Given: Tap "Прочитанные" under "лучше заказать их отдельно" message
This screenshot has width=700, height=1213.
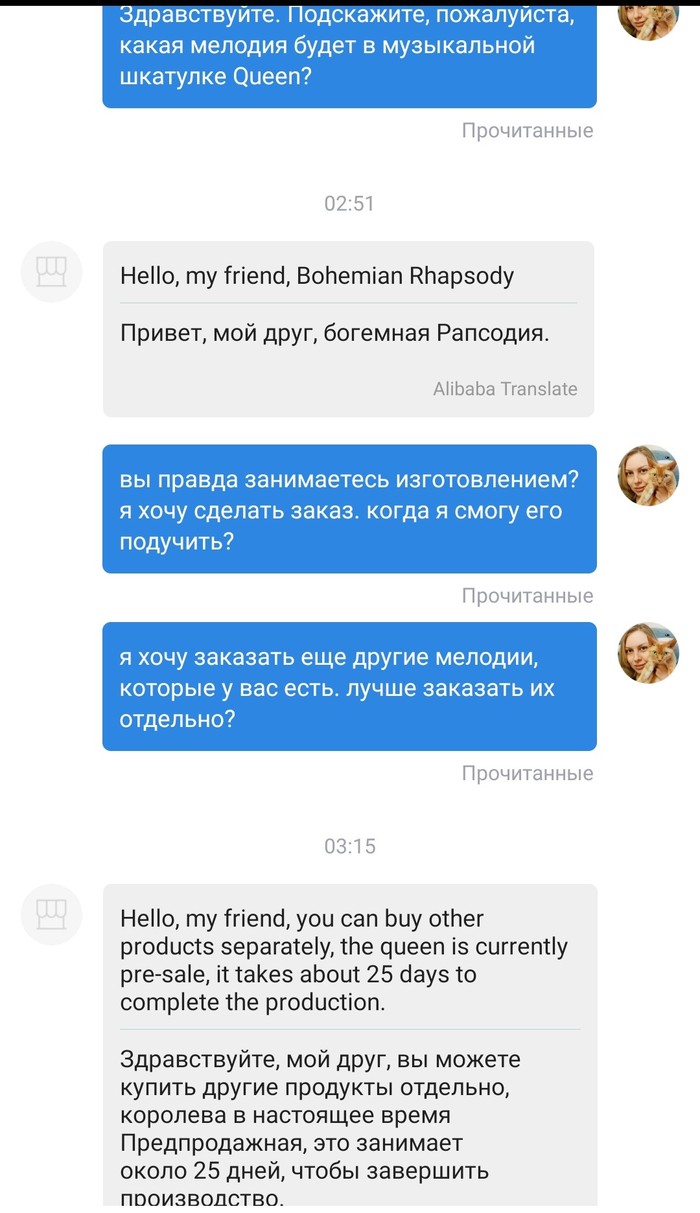Looking at the screenshot, I should pos(527,773).
